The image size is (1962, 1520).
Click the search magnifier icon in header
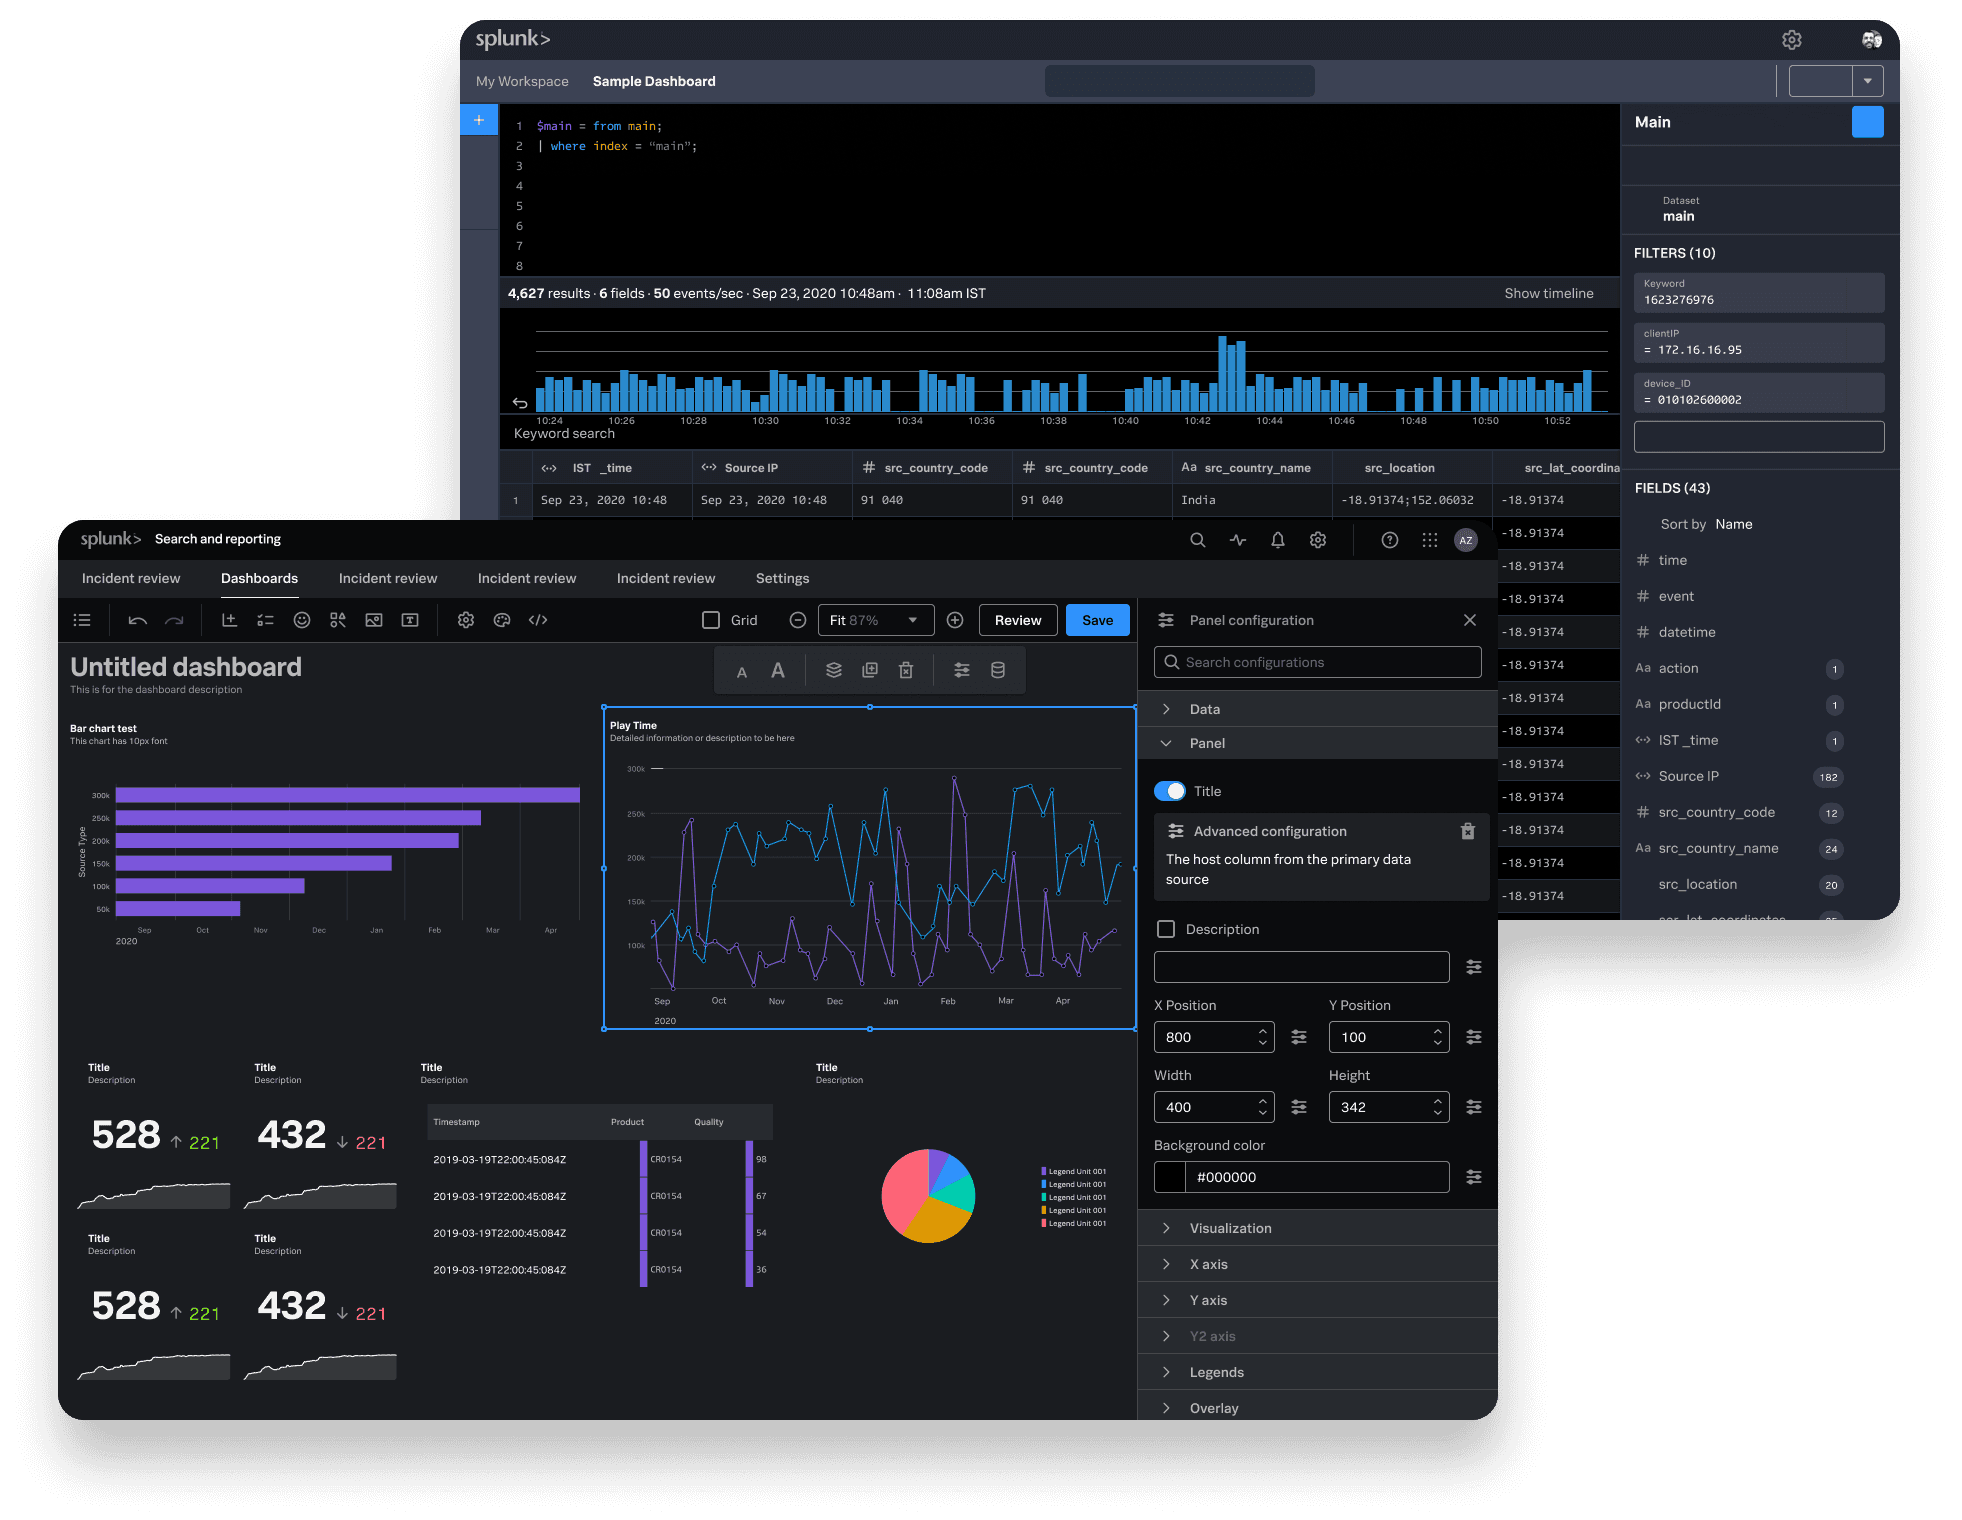pos(1198,540)
